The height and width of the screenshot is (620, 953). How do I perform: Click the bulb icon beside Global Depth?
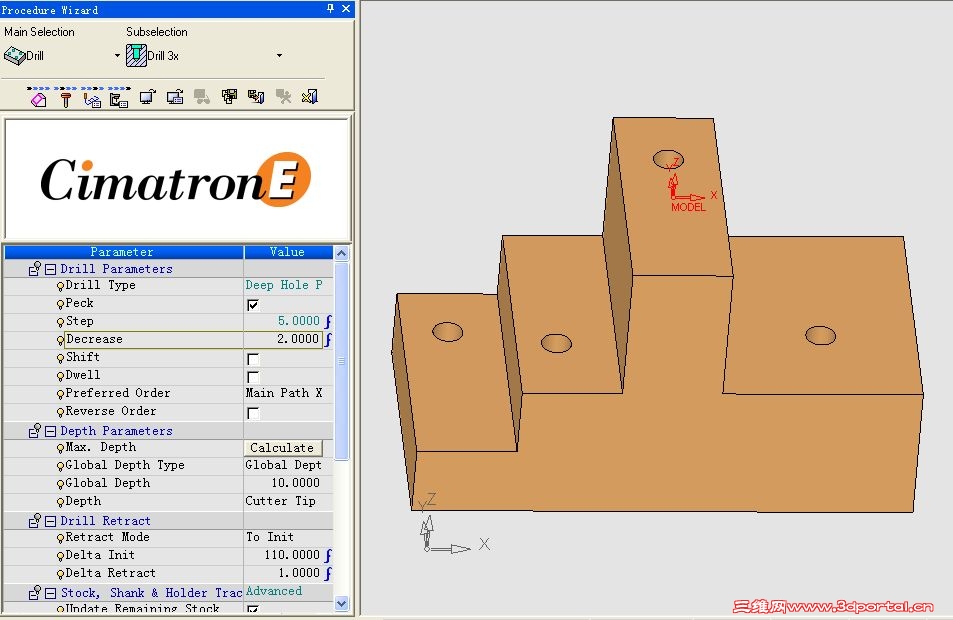pyautogui.click(x=60, y=484)
